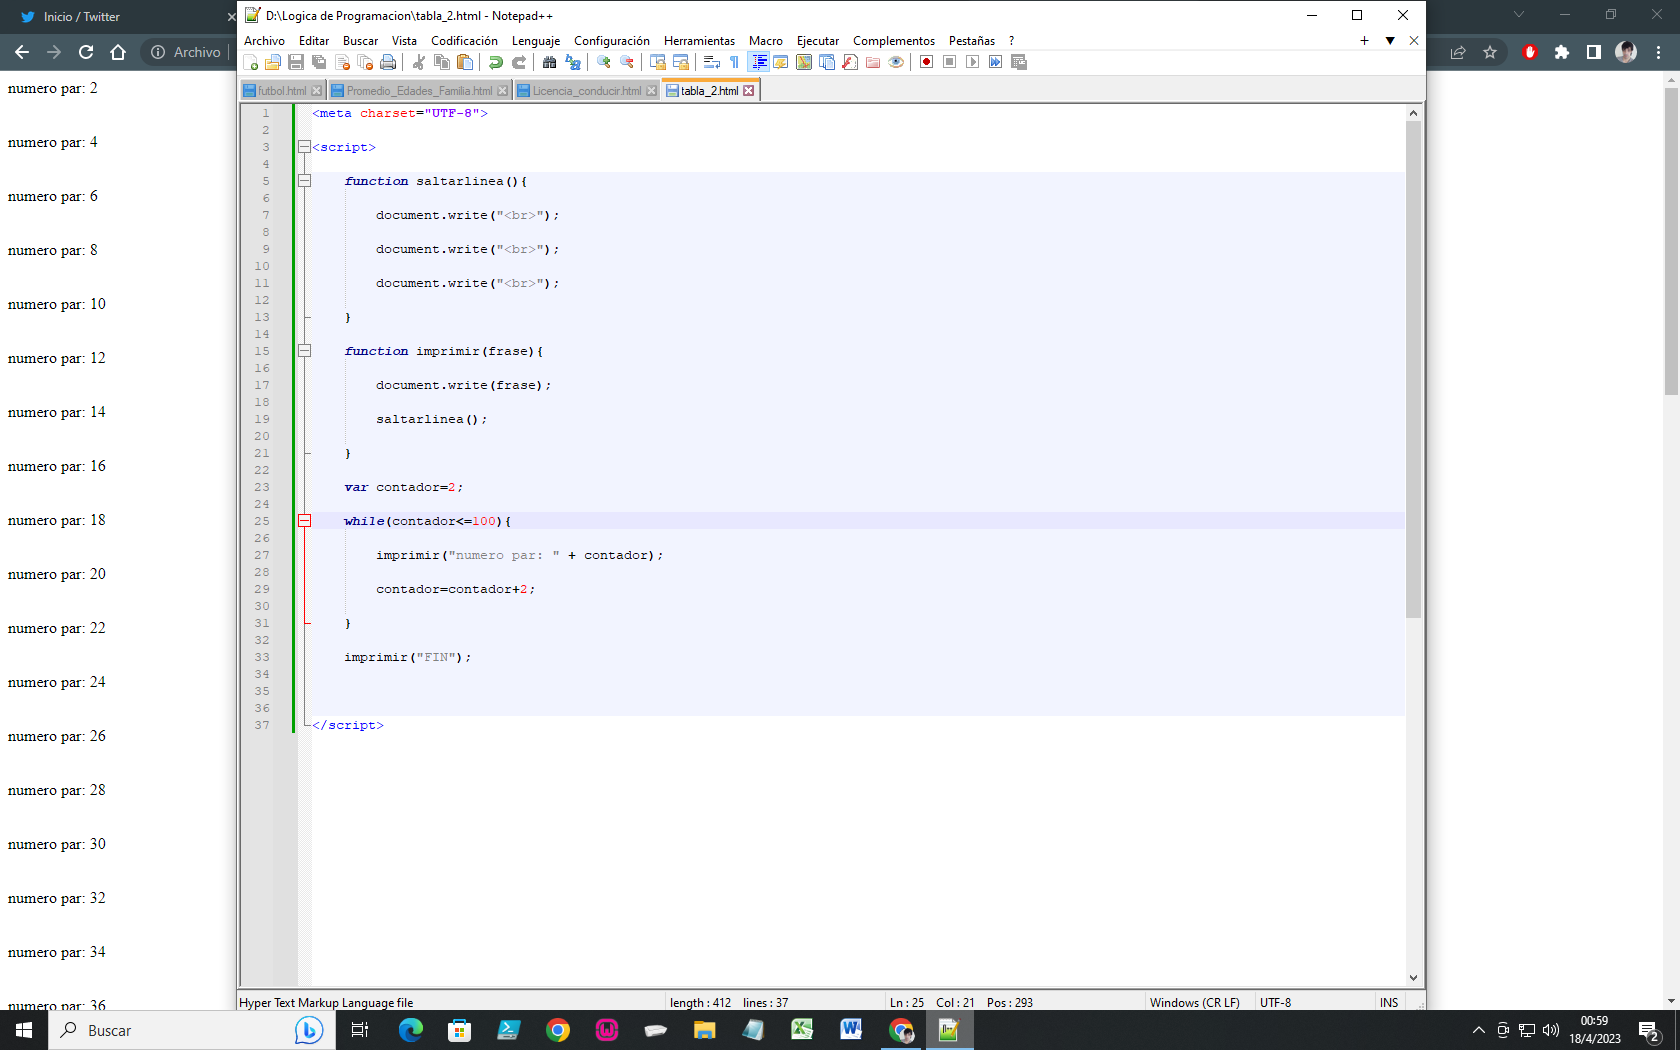Close the current document via toolbar
This screenshot has width=1680, height=1050.
[x=342, y=62]
